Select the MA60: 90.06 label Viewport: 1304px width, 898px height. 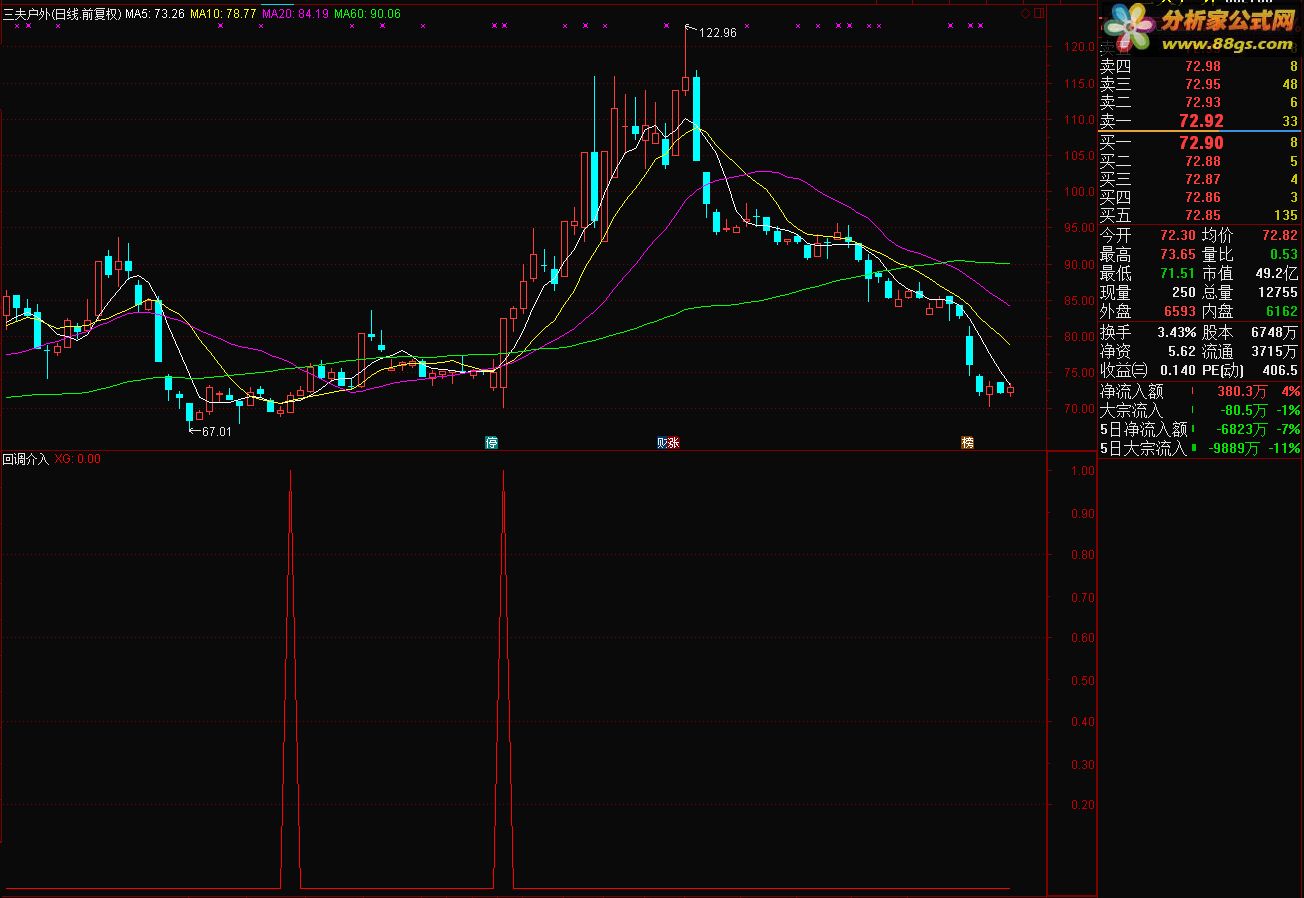click(x=367, y=14)
